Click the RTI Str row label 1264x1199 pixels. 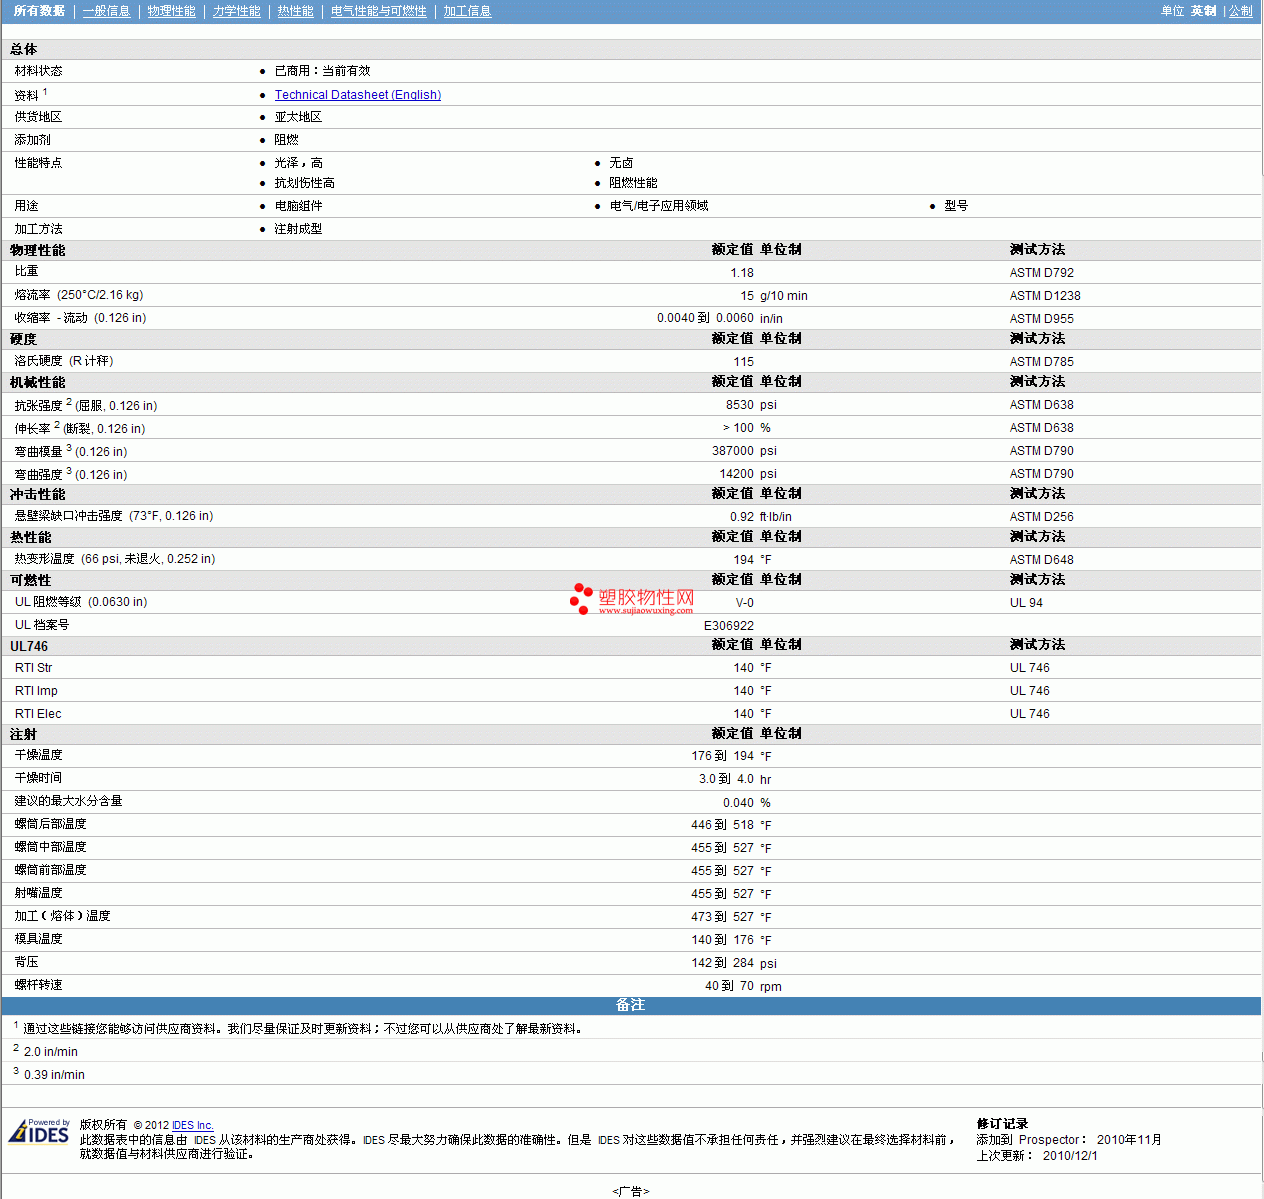33,668
